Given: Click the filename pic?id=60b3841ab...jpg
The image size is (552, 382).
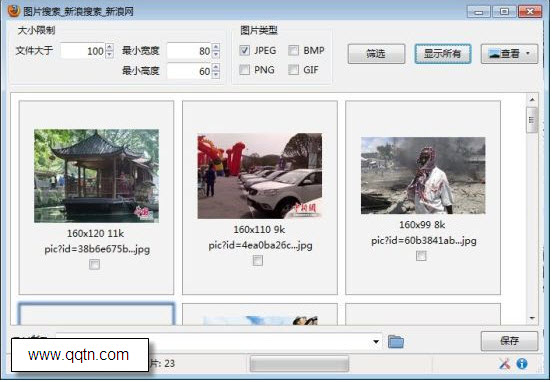Looking at the screenshot, I should point(424,241).
